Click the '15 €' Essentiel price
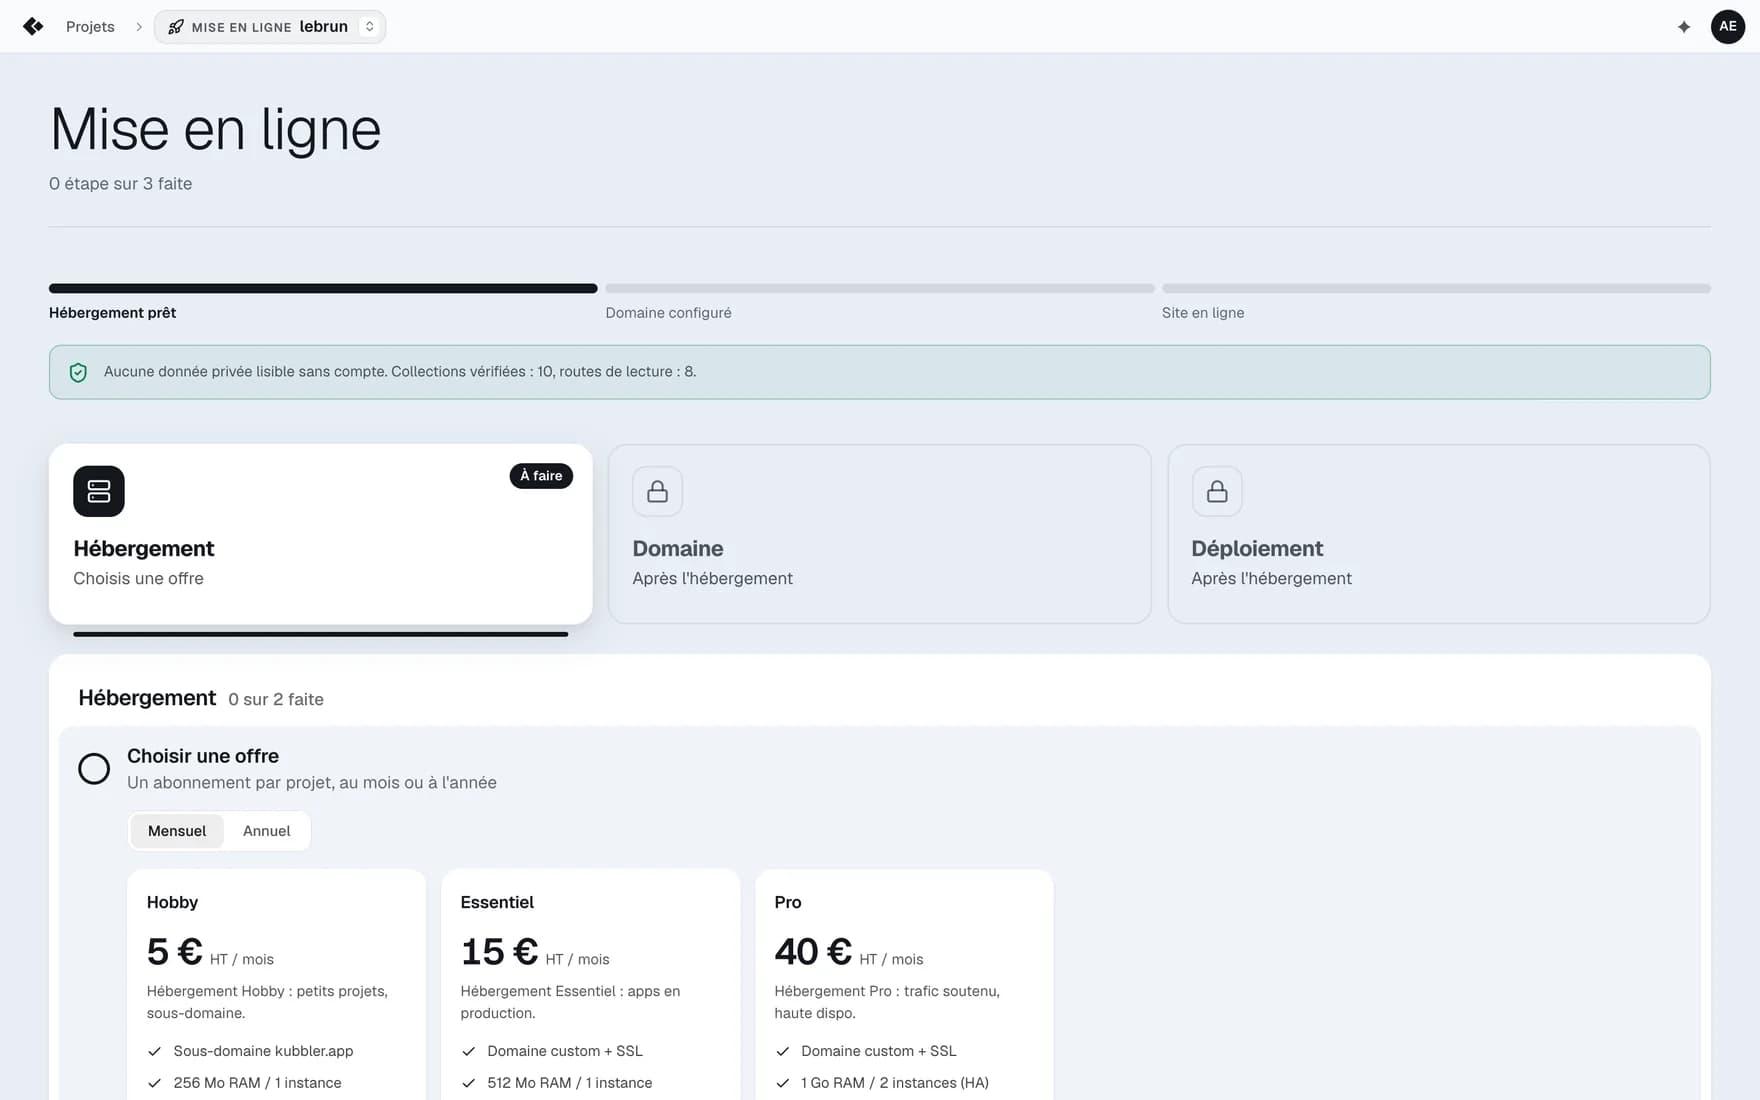 click(500, 952)
